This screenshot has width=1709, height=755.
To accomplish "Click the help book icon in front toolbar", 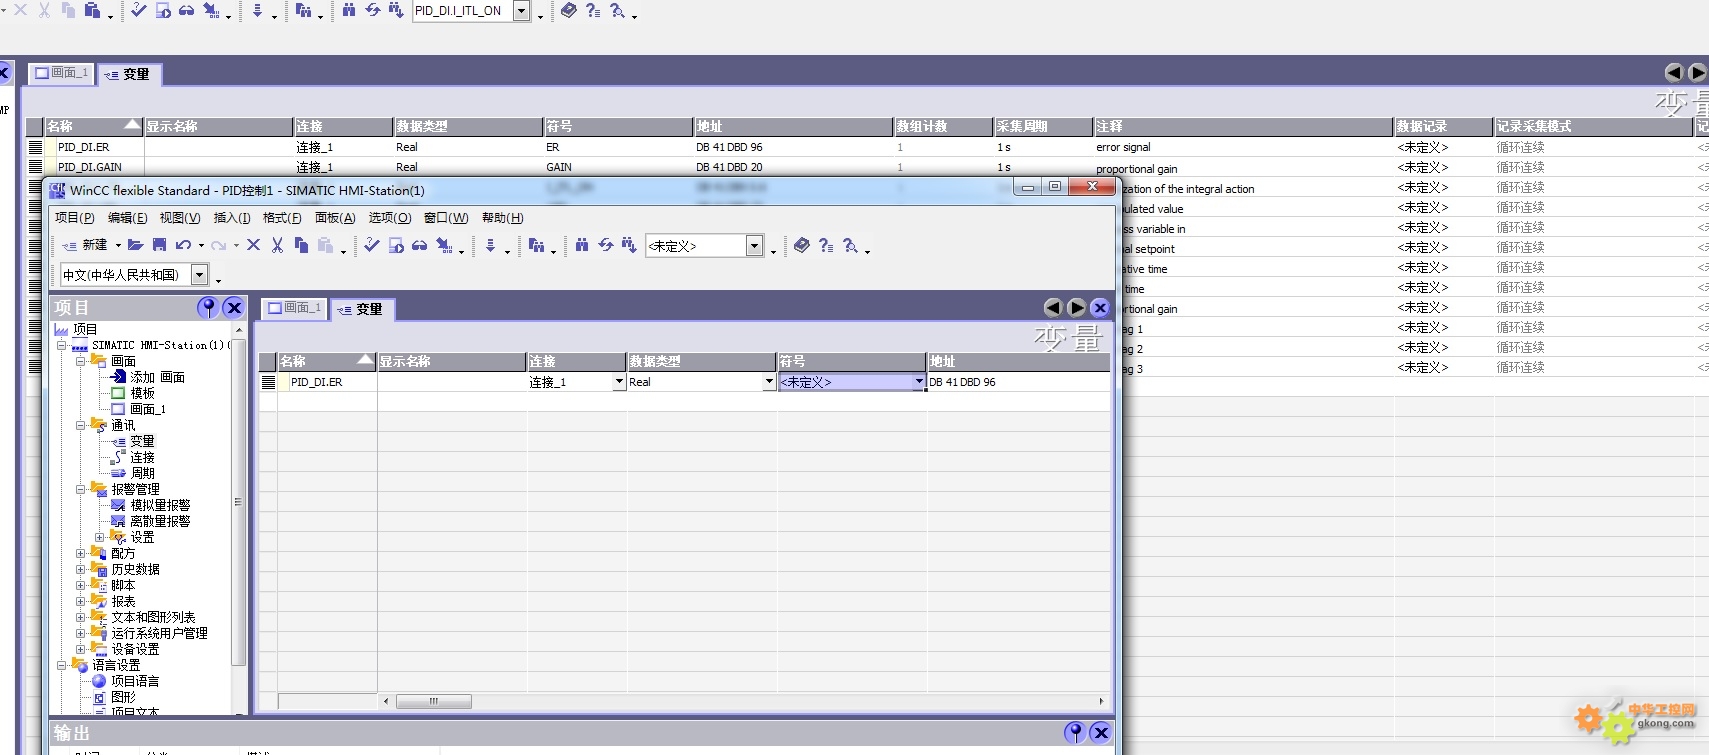I will click(x=802, y=245).
